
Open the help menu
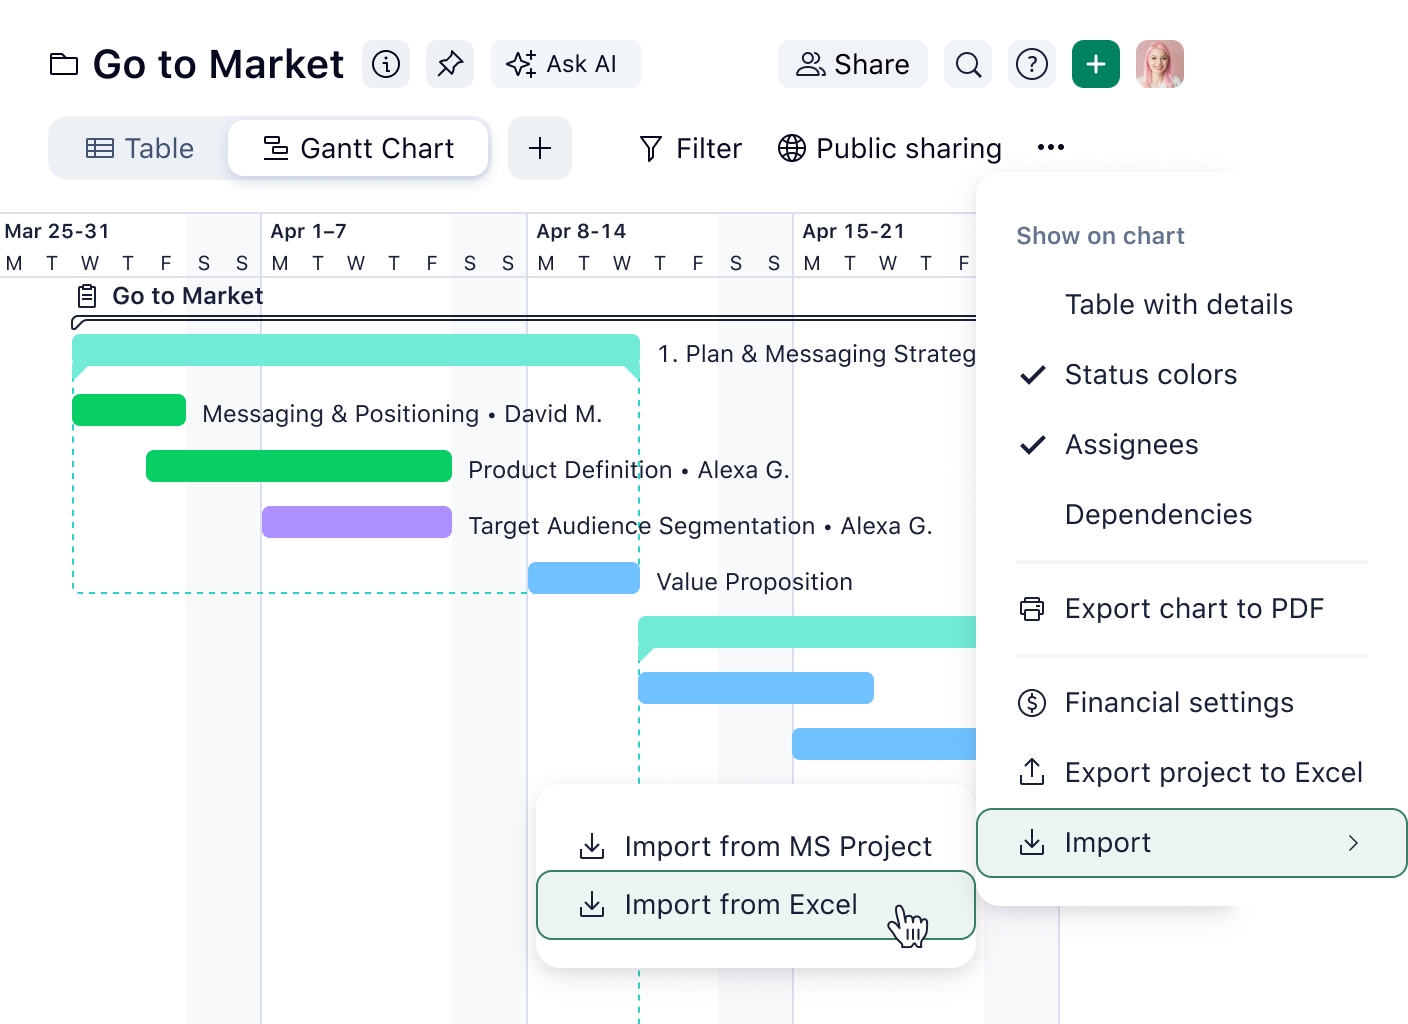tap(1031, 63)
